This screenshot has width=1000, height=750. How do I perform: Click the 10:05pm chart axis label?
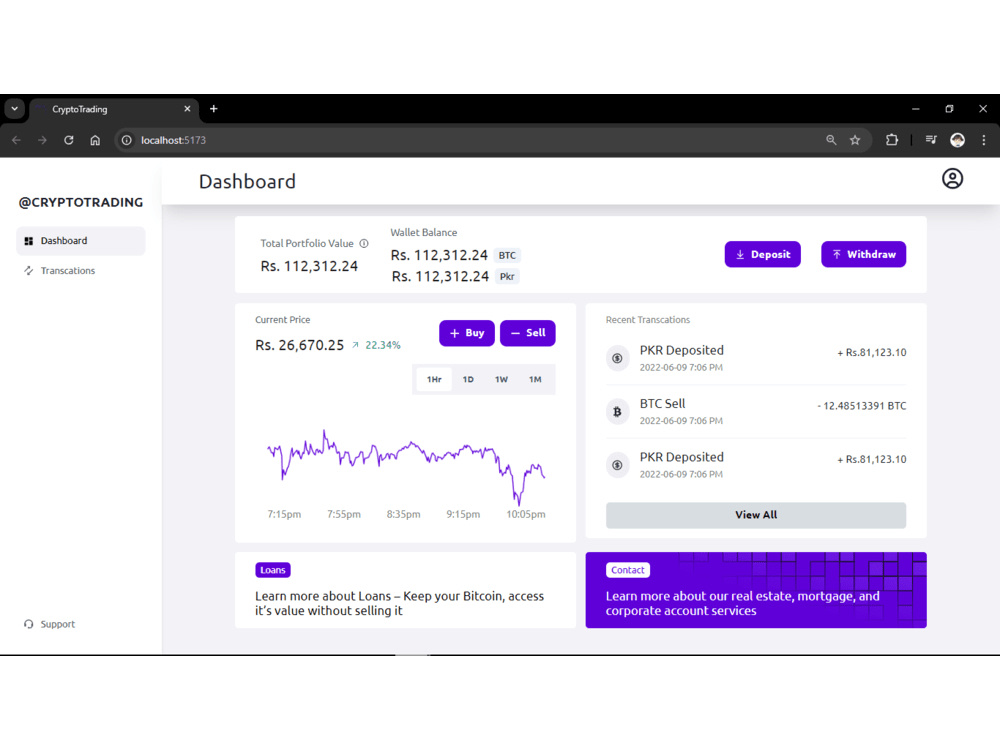tap(526, 514)
